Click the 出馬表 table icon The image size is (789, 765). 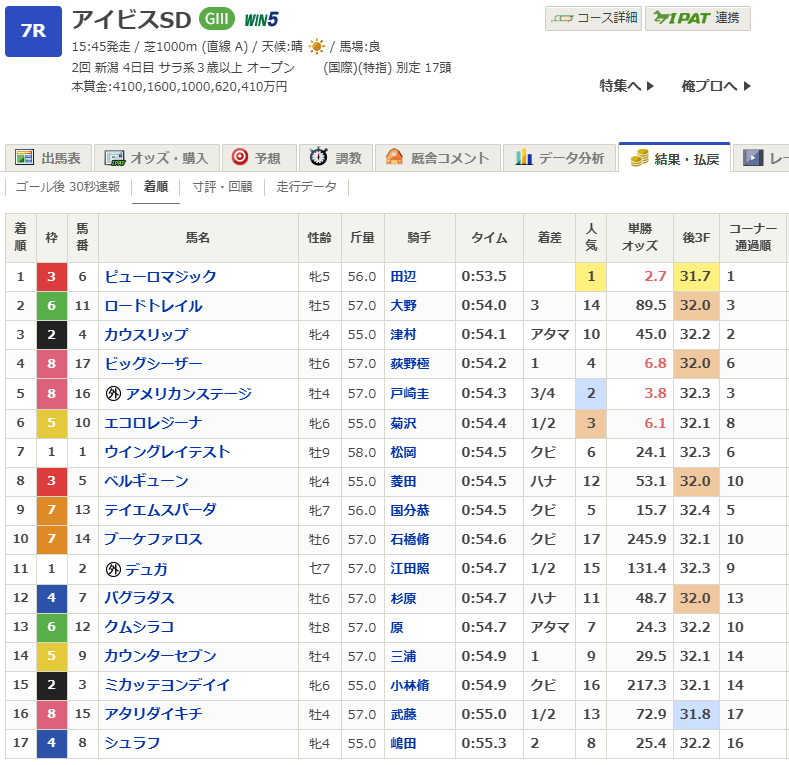click(24, 158)
